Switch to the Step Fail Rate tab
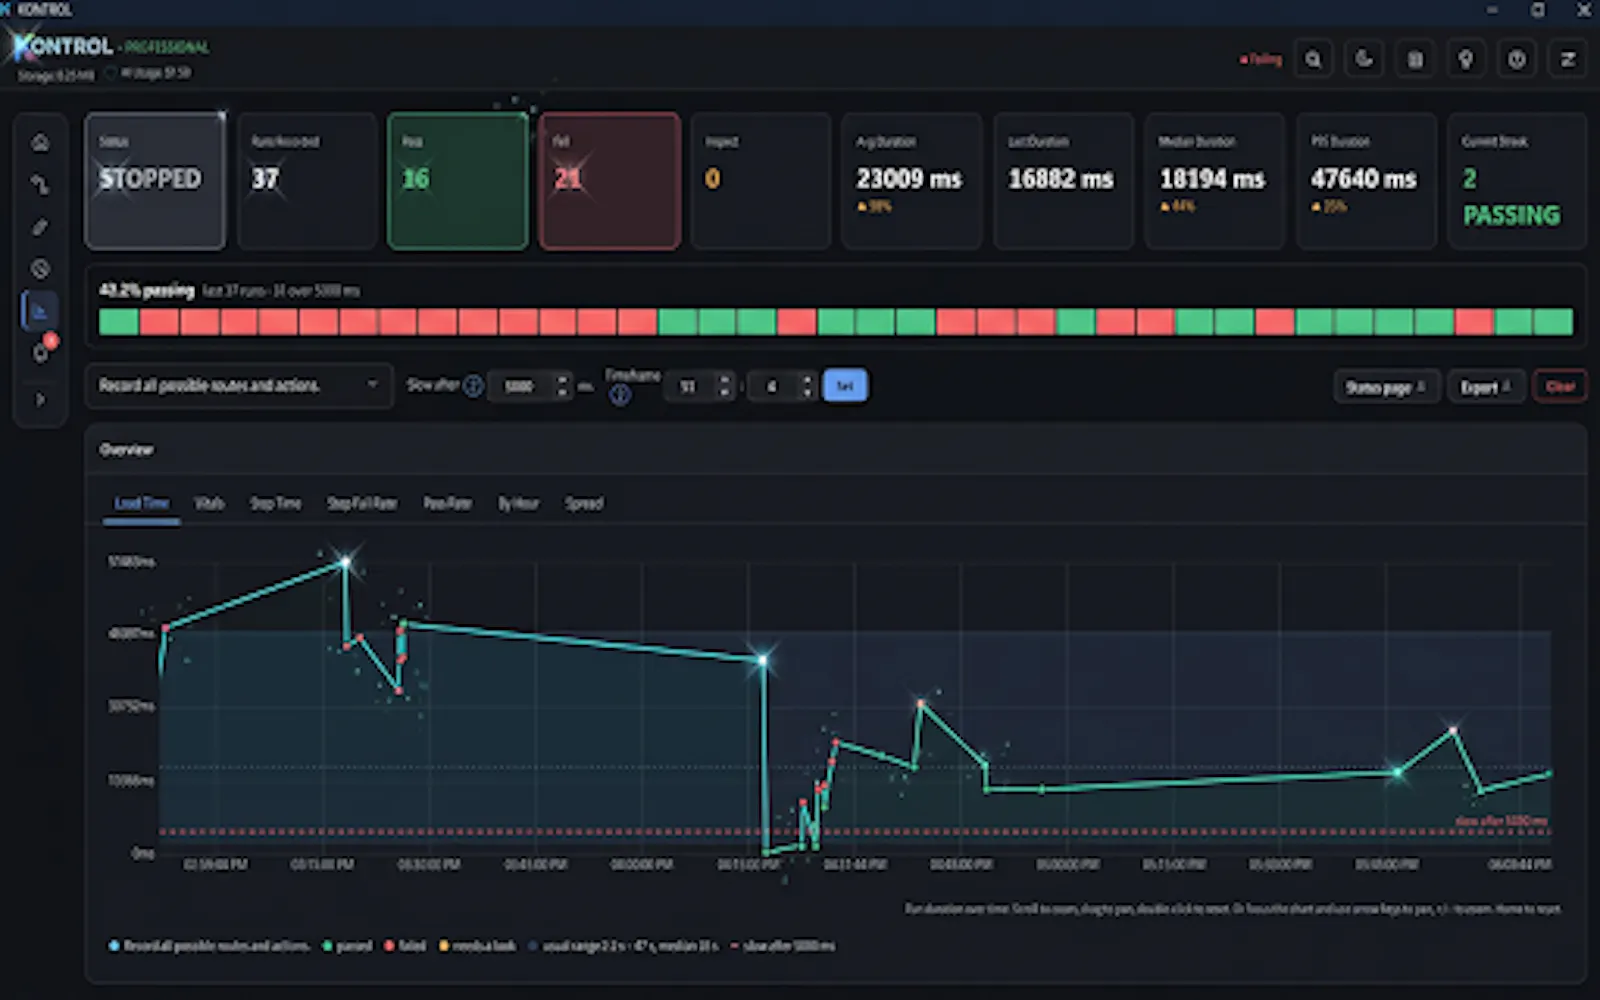 (362, 503)
